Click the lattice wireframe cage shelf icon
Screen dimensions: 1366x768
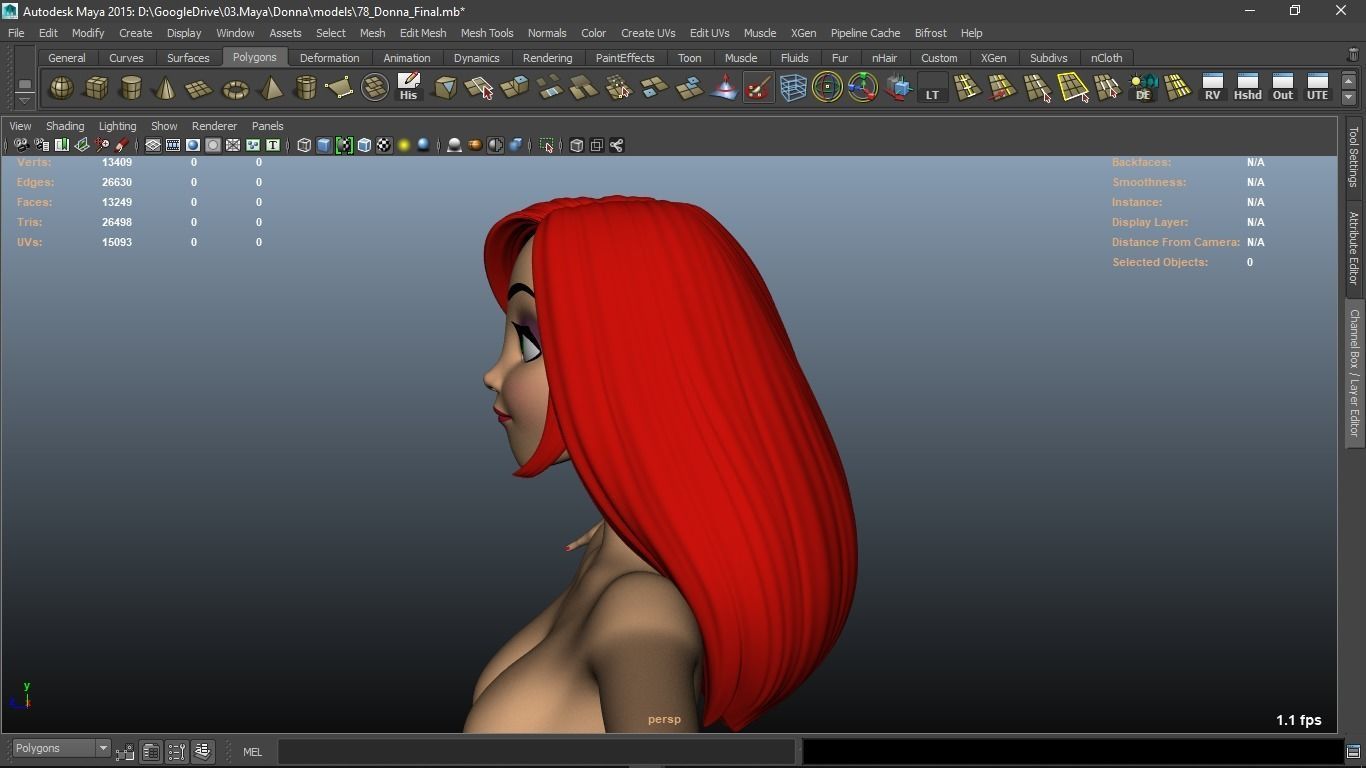pyautogui.click(x=793, y=88)
